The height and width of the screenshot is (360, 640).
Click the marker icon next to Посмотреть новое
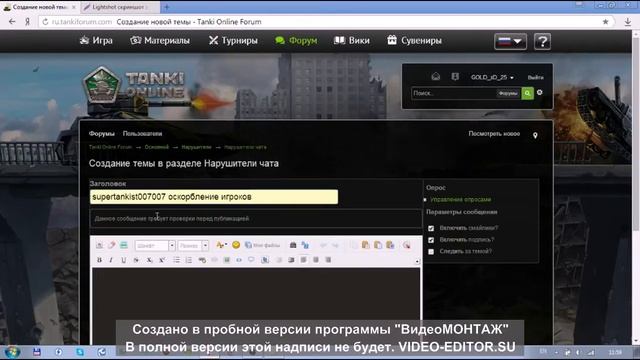(x=535, y=135)
